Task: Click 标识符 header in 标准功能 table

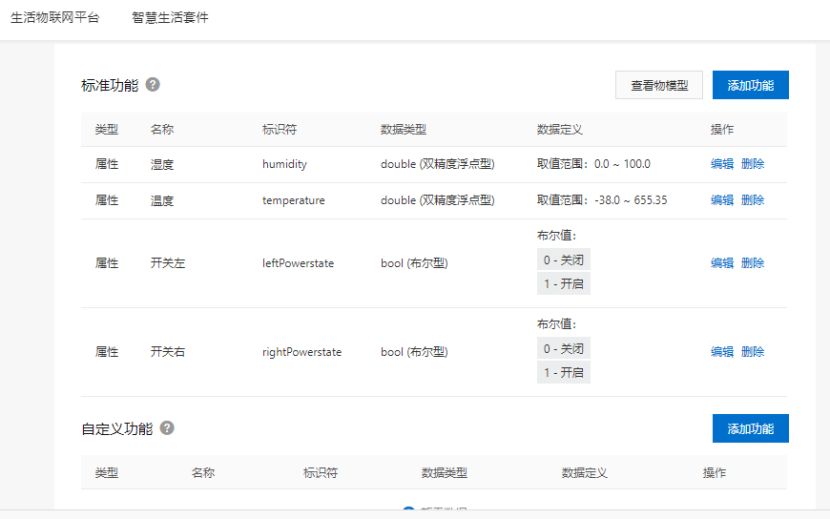Action: tap(279, 130)
